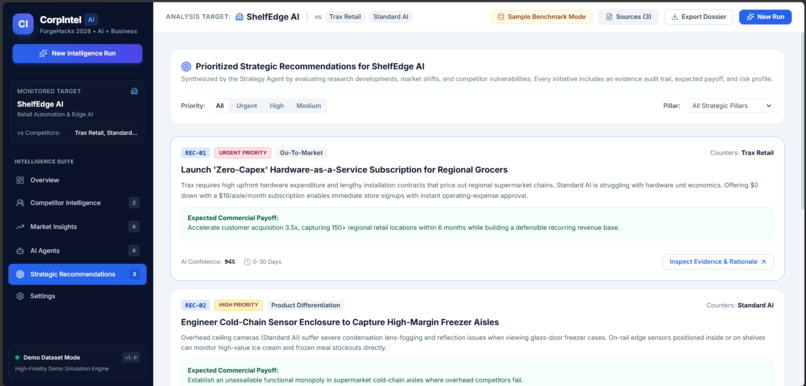Open Market Insights section

(77, 227)
